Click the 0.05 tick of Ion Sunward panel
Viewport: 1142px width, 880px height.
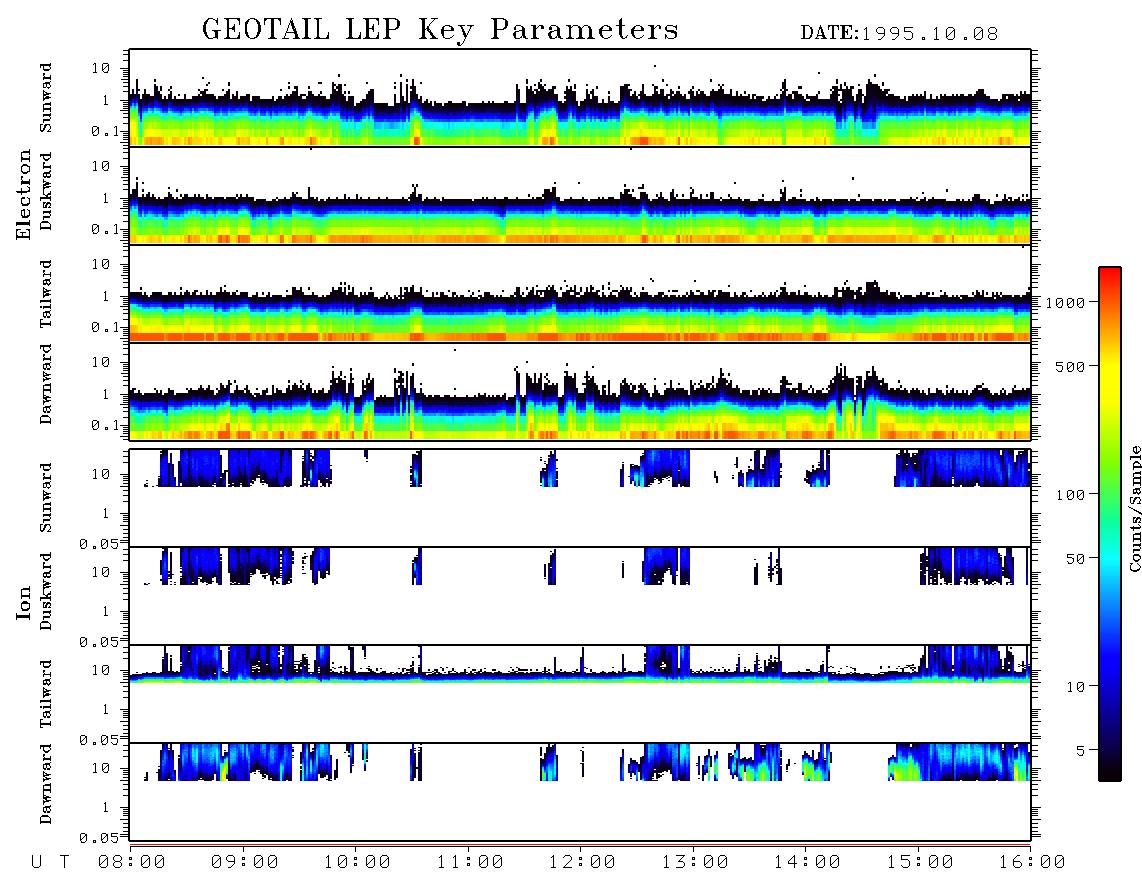[x=99, y=543]
